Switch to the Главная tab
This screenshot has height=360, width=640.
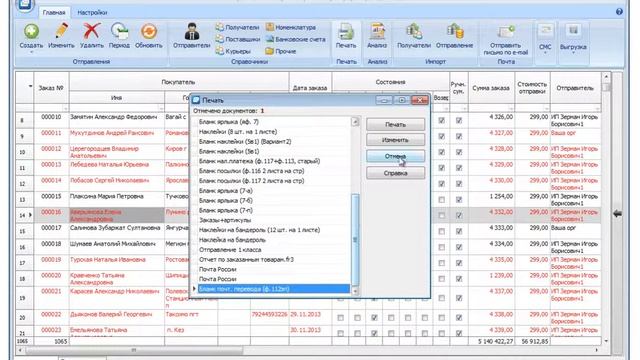point(54,13)
